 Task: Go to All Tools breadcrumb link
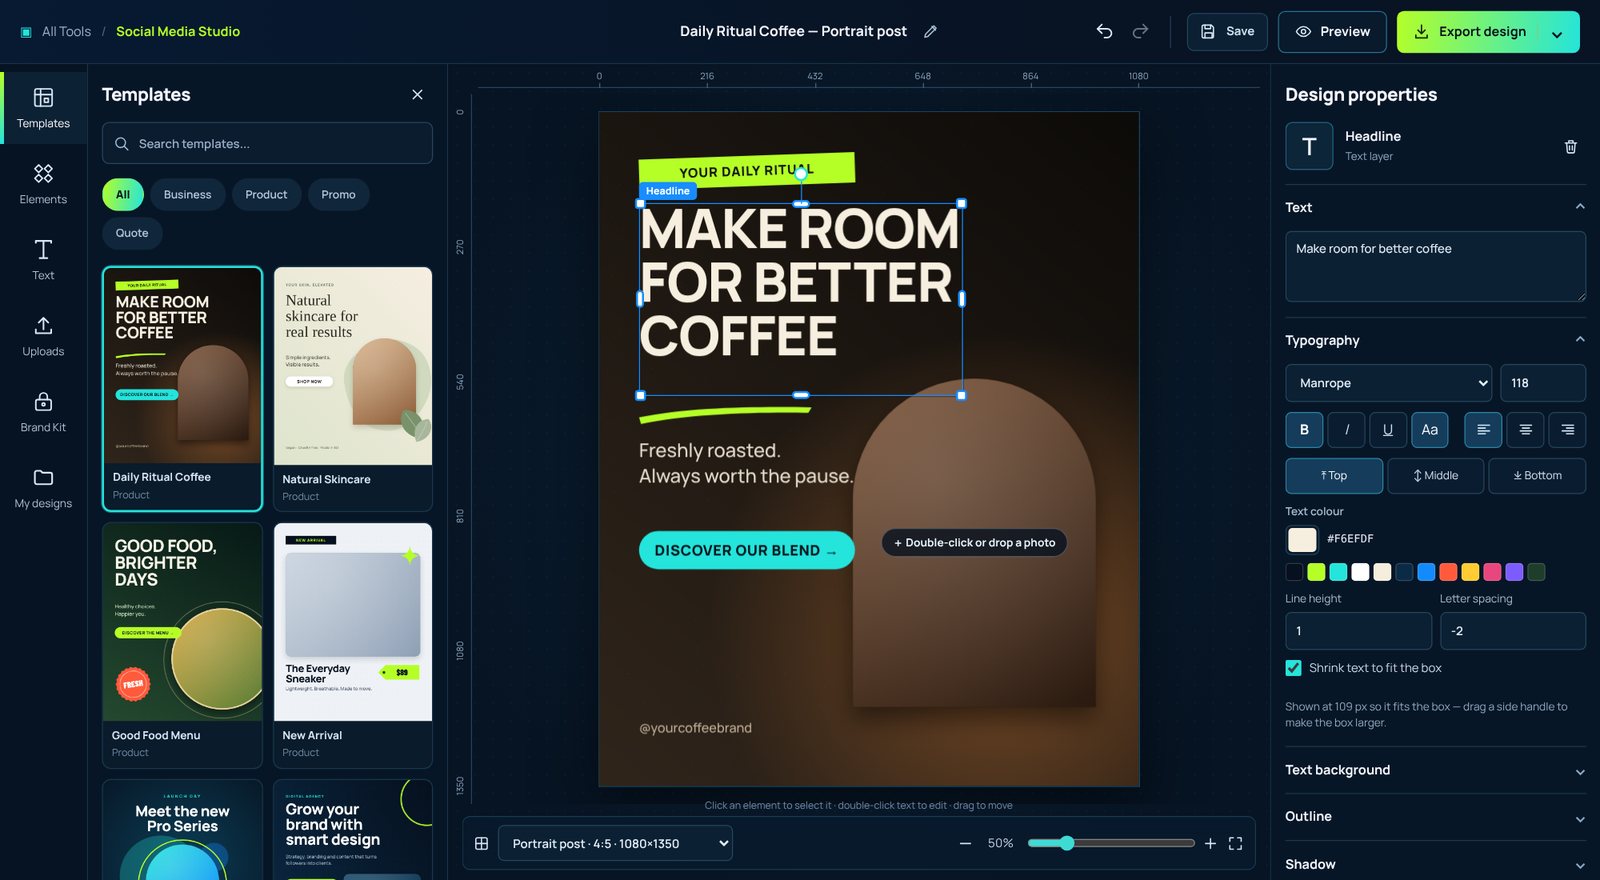pyautogui.click(x=66, y=32)
